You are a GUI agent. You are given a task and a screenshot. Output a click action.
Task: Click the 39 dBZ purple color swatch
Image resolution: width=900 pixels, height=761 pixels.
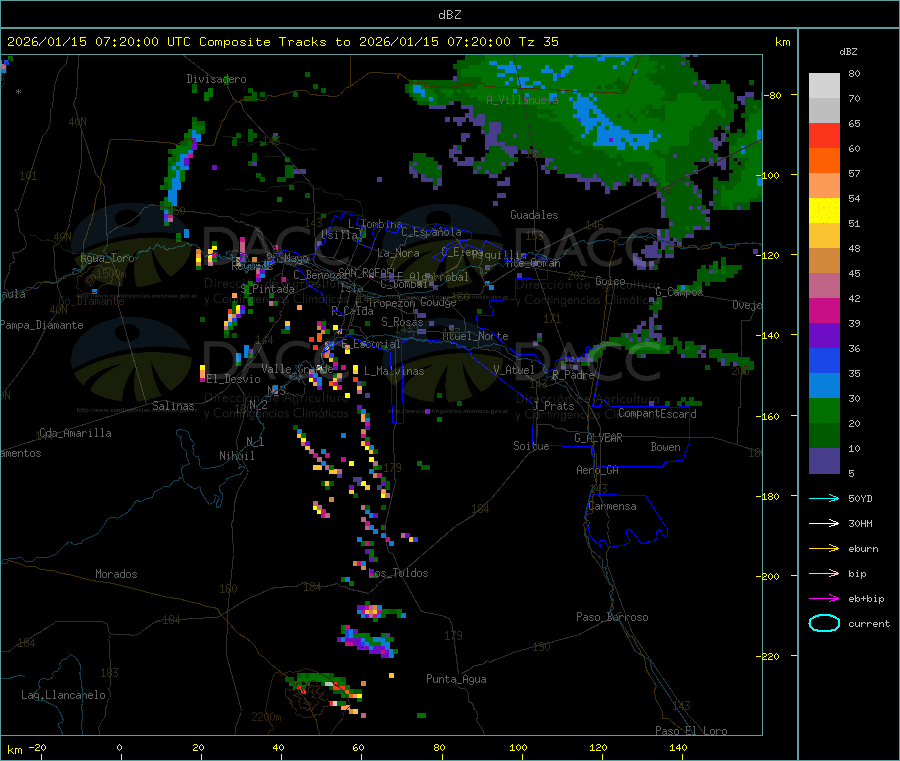tap(824, 336)
